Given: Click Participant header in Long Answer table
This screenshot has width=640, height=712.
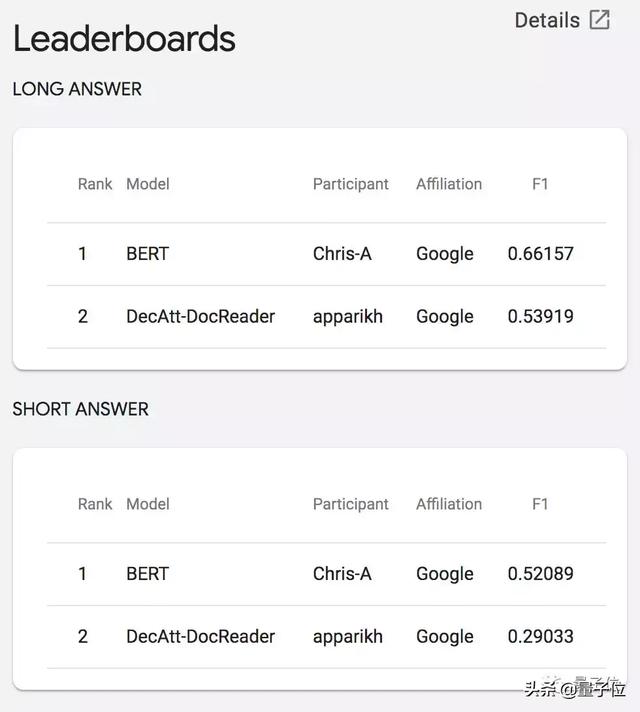Looking at the screenshot, I should click(351, 184).
